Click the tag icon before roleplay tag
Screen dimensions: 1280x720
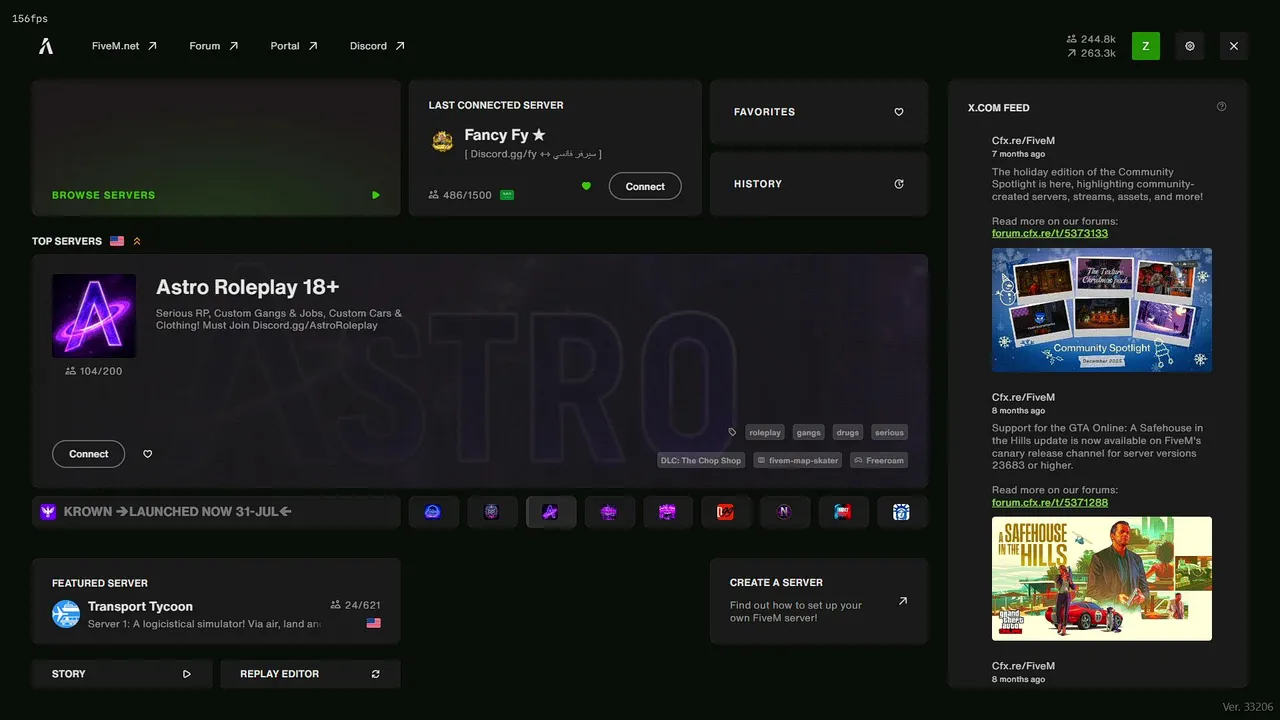click(x=732, y=433)
